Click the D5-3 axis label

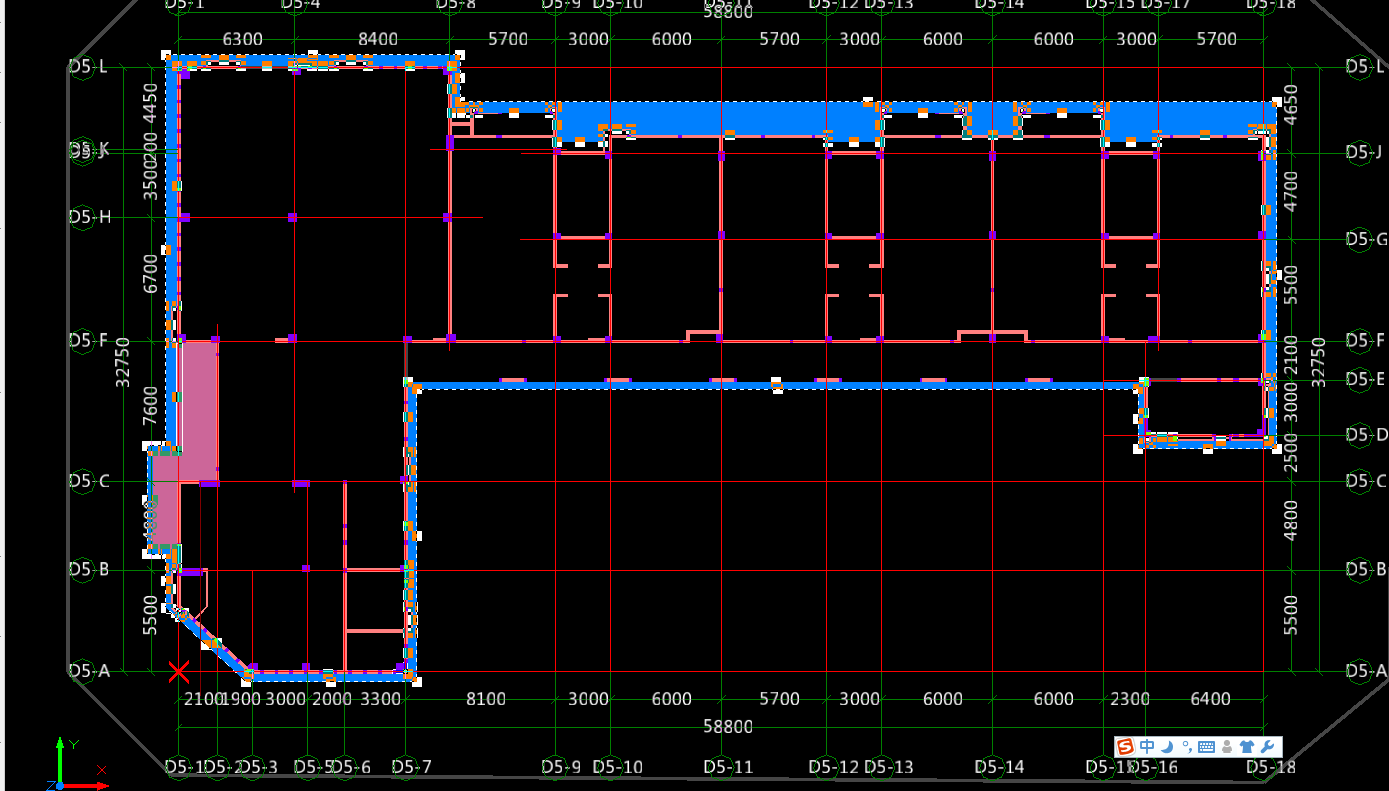click(x=258, y=767)
